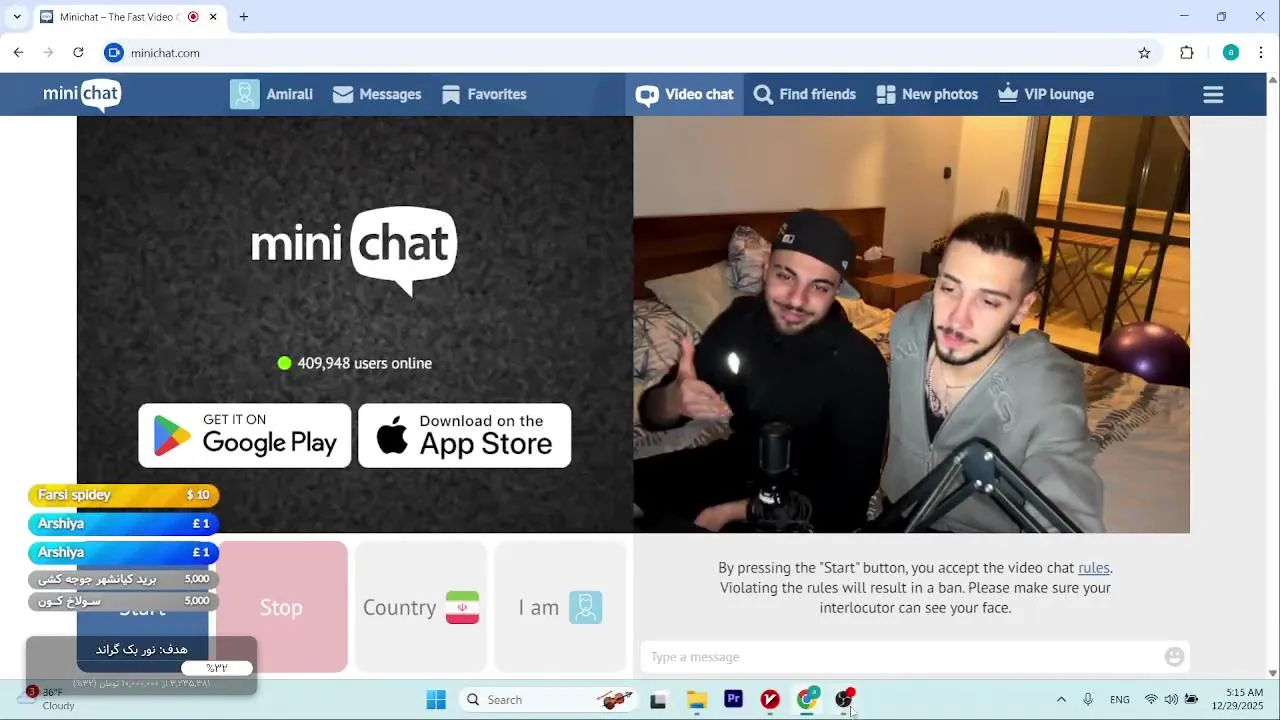Open the Country selector

[x=421, y=607]
